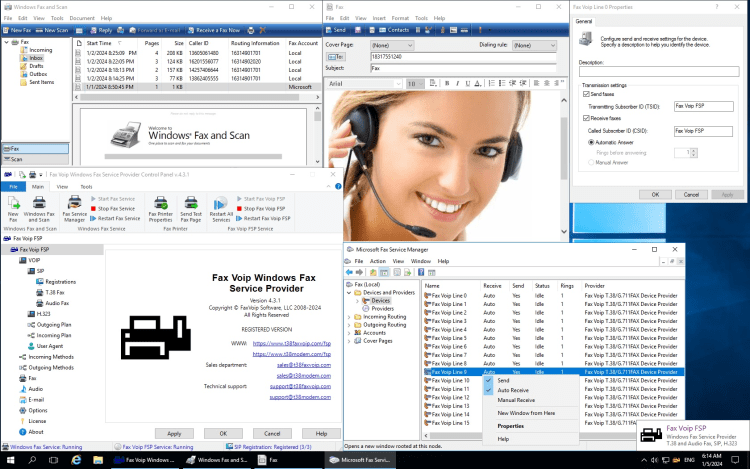Click Stop Fax Service in ribbon
The width and height of the screenshot is (750, 469).
pyautogui.click(x=113, y=209)
